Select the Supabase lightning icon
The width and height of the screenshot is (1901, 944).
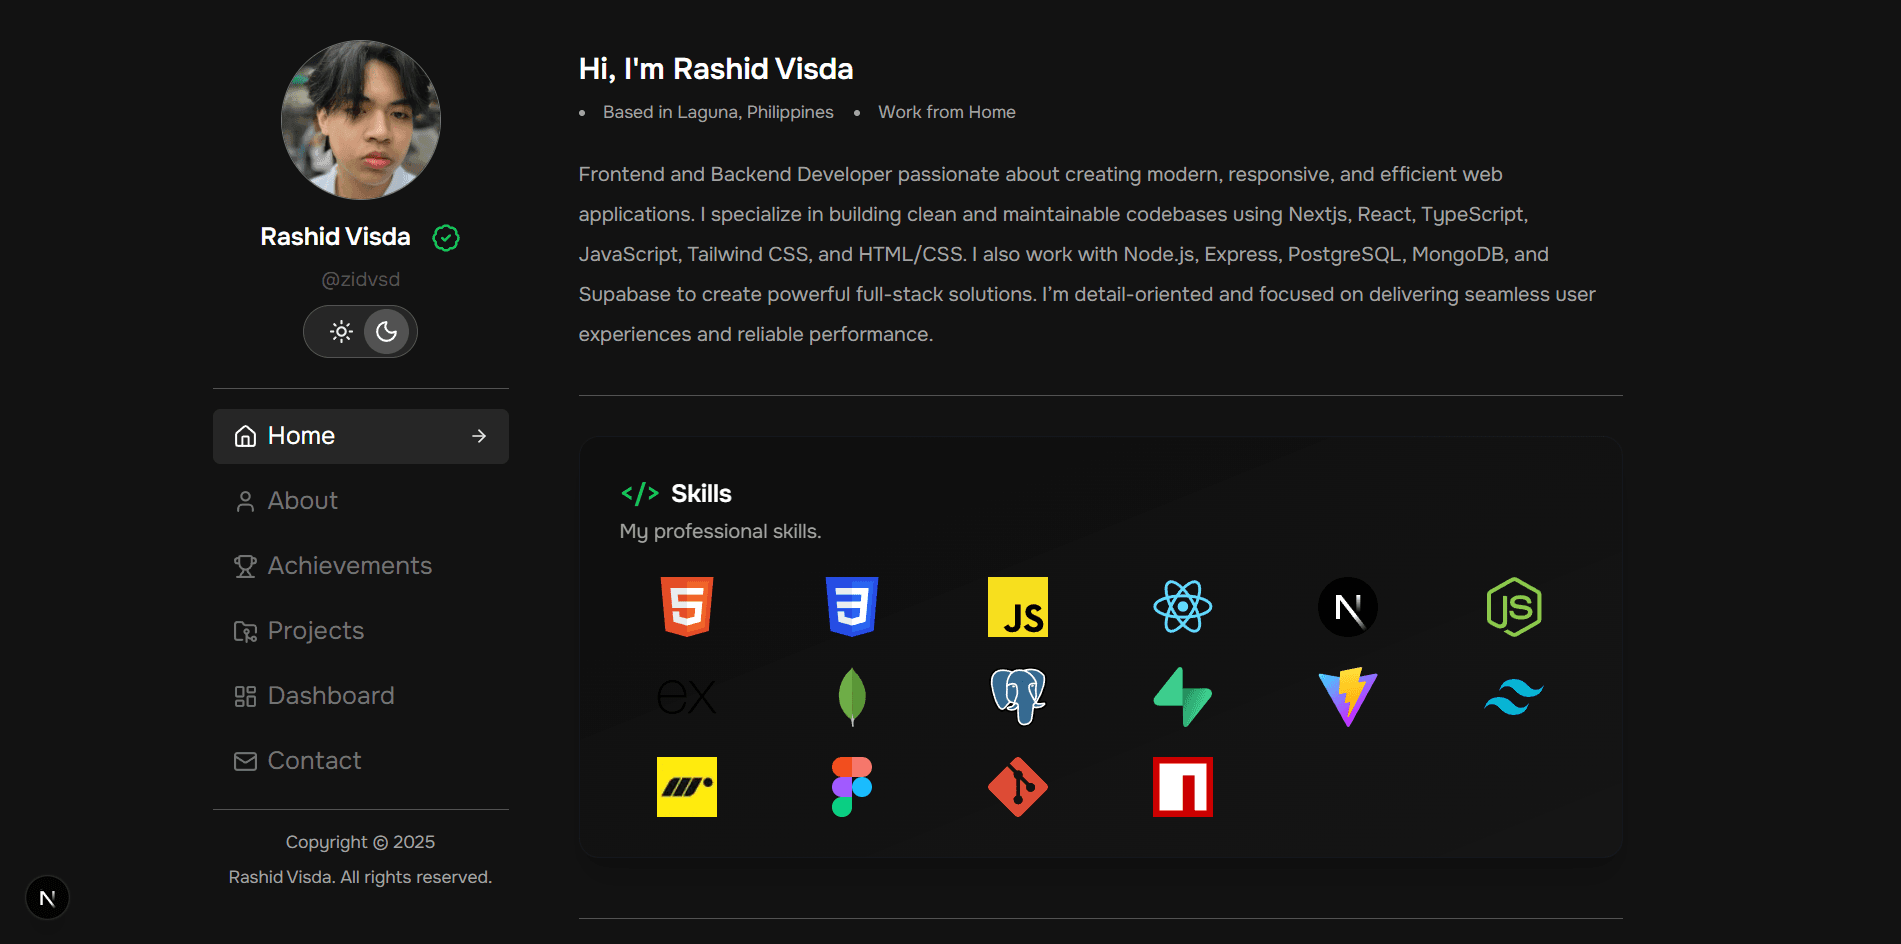coord(1182,697)
